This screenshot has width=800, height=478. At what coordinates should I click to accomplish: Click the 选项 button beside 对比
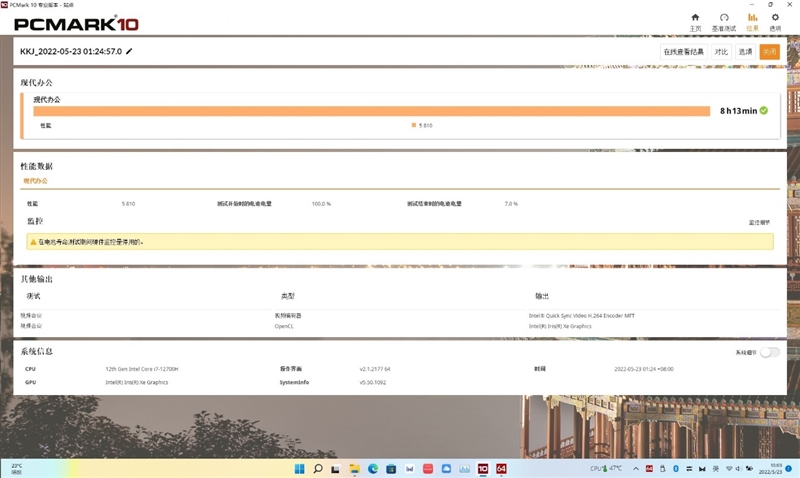point(745,52)
